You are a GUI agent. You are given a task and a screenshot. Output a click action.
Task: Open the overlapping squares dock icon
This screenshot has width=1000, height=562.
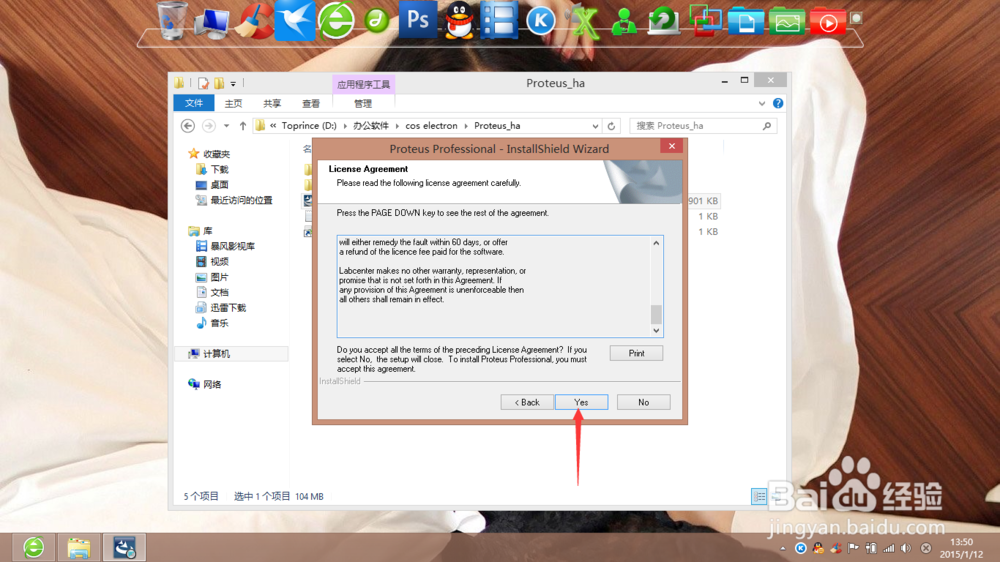pos(705,20)
